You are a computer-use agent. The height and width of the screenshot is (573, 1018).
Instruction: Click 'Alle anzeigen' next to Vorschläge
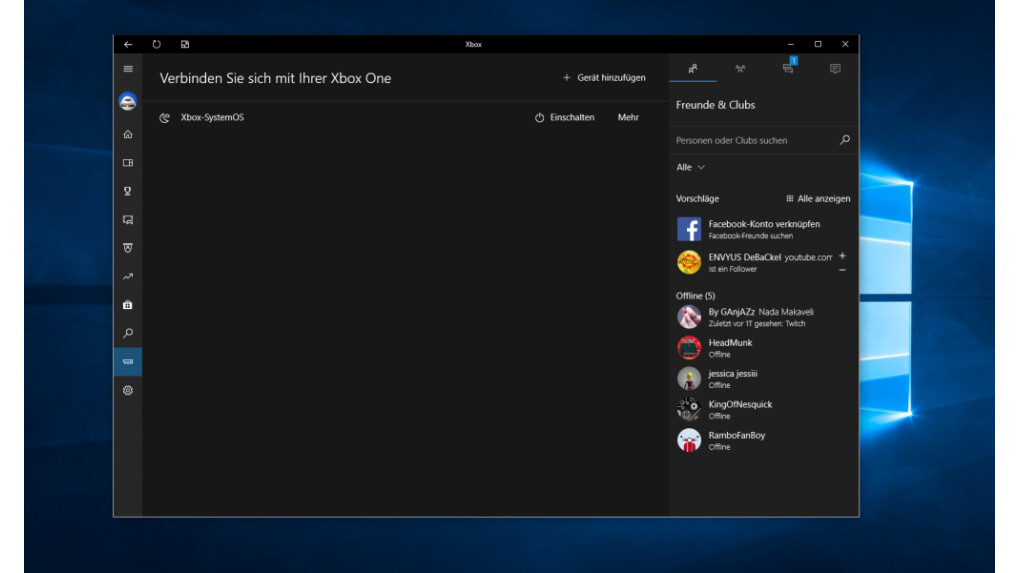coord(818,199)
